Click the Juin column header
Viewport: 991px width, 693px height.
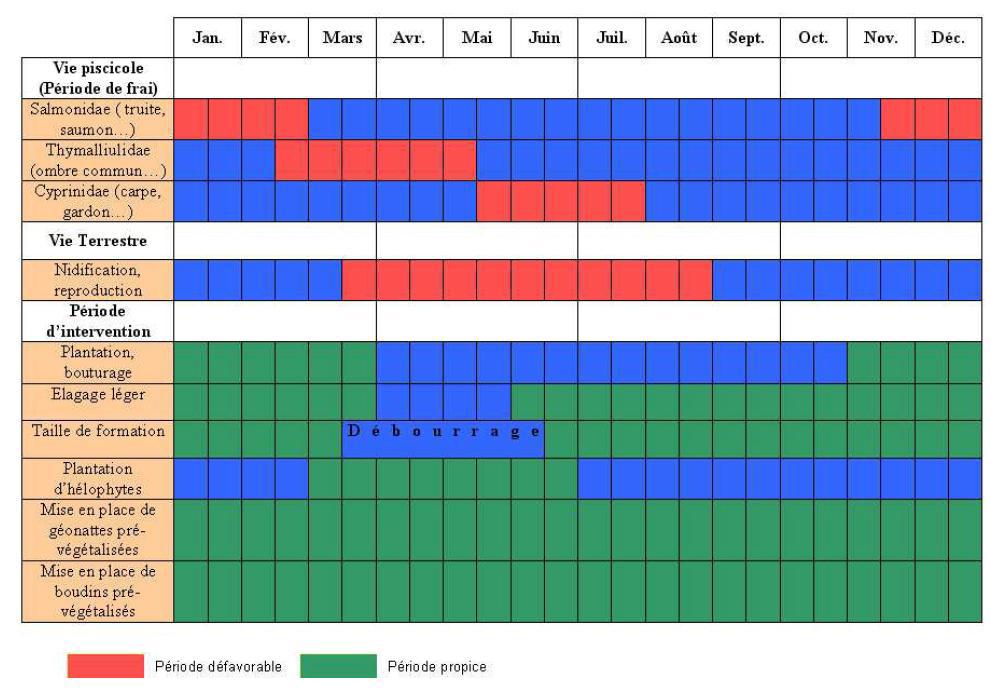[x=544, y=39]
